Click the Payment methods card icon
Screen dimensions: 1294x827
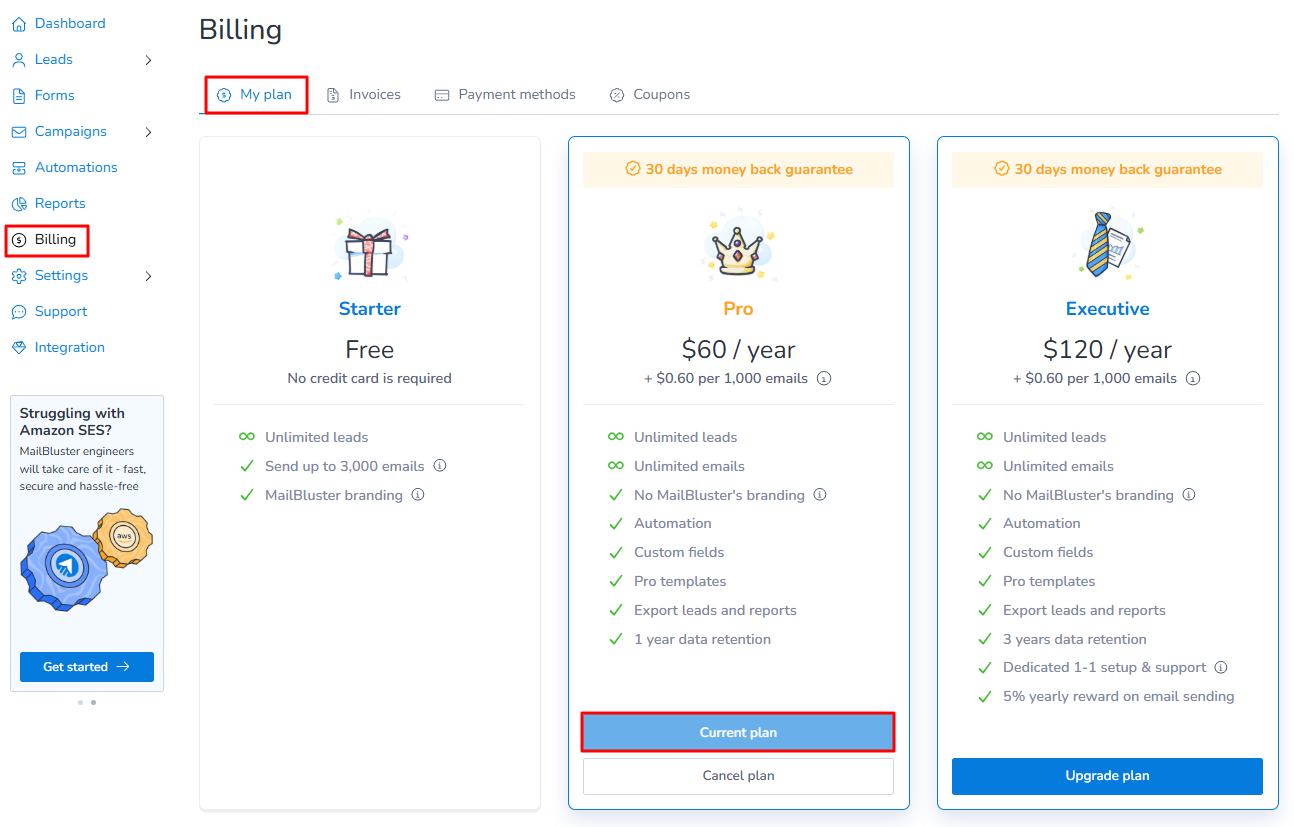click(x=442, y=95)
